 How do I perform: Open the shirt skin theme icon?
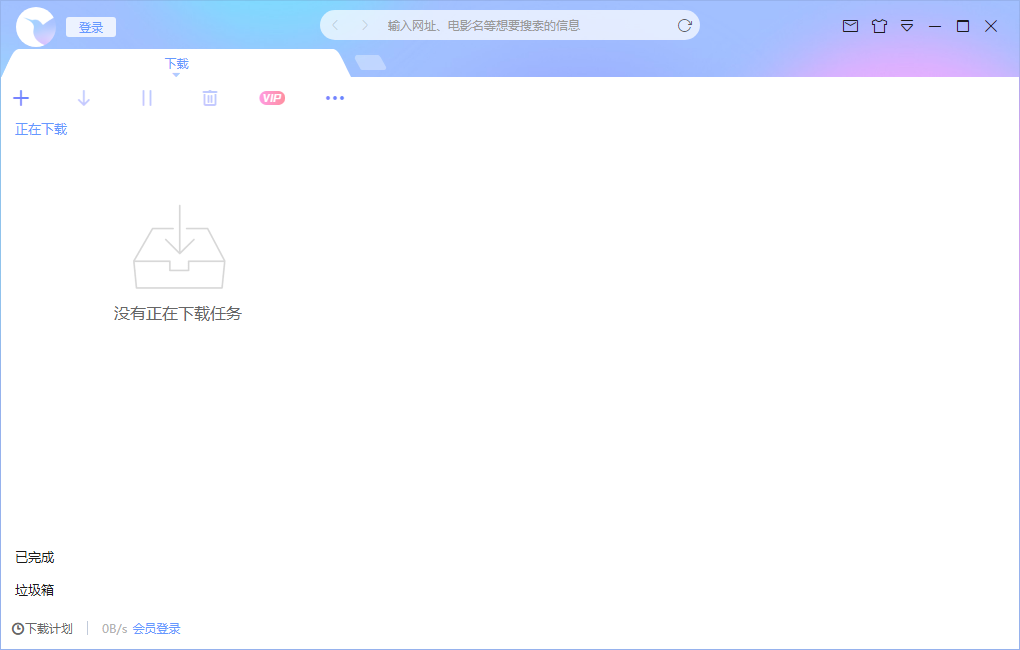click(879, 26)
